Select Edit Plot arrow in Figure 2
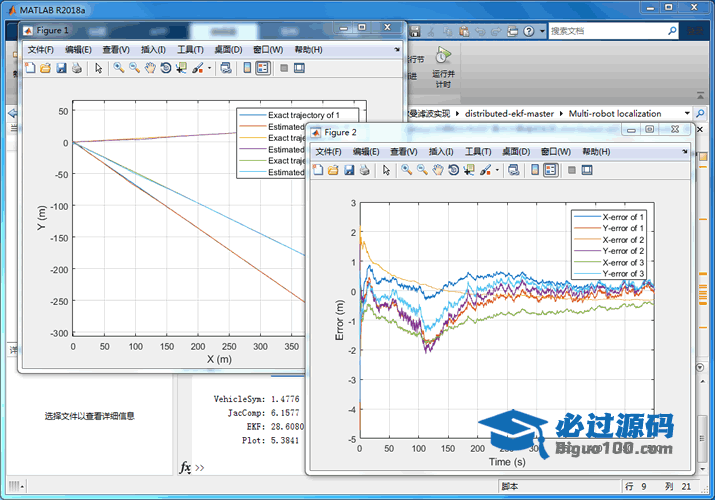The width and height of the screenshot is (715, 500). click(386, 170)
